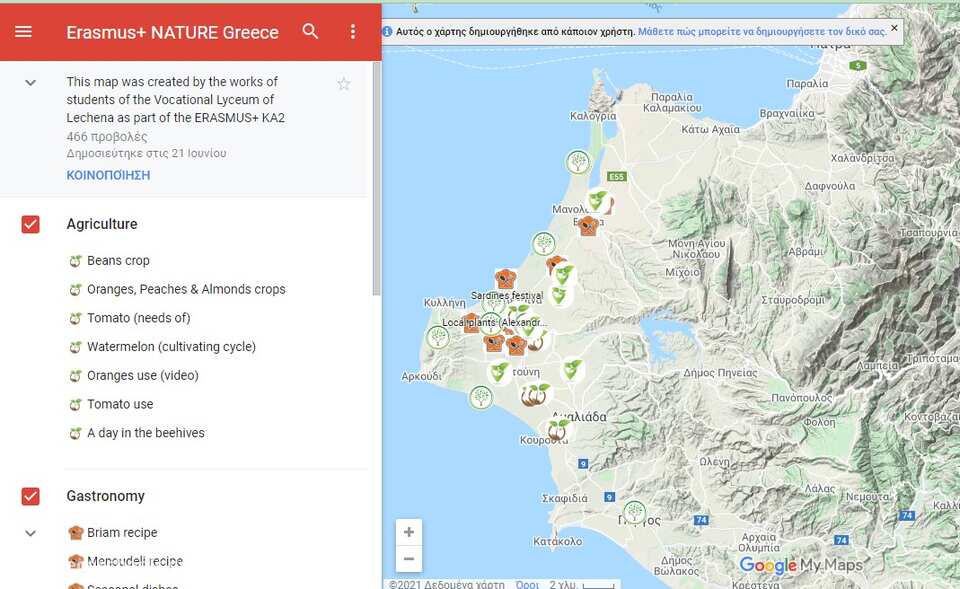Select the Menoudeli recipe entry

(x=135, y=561)
